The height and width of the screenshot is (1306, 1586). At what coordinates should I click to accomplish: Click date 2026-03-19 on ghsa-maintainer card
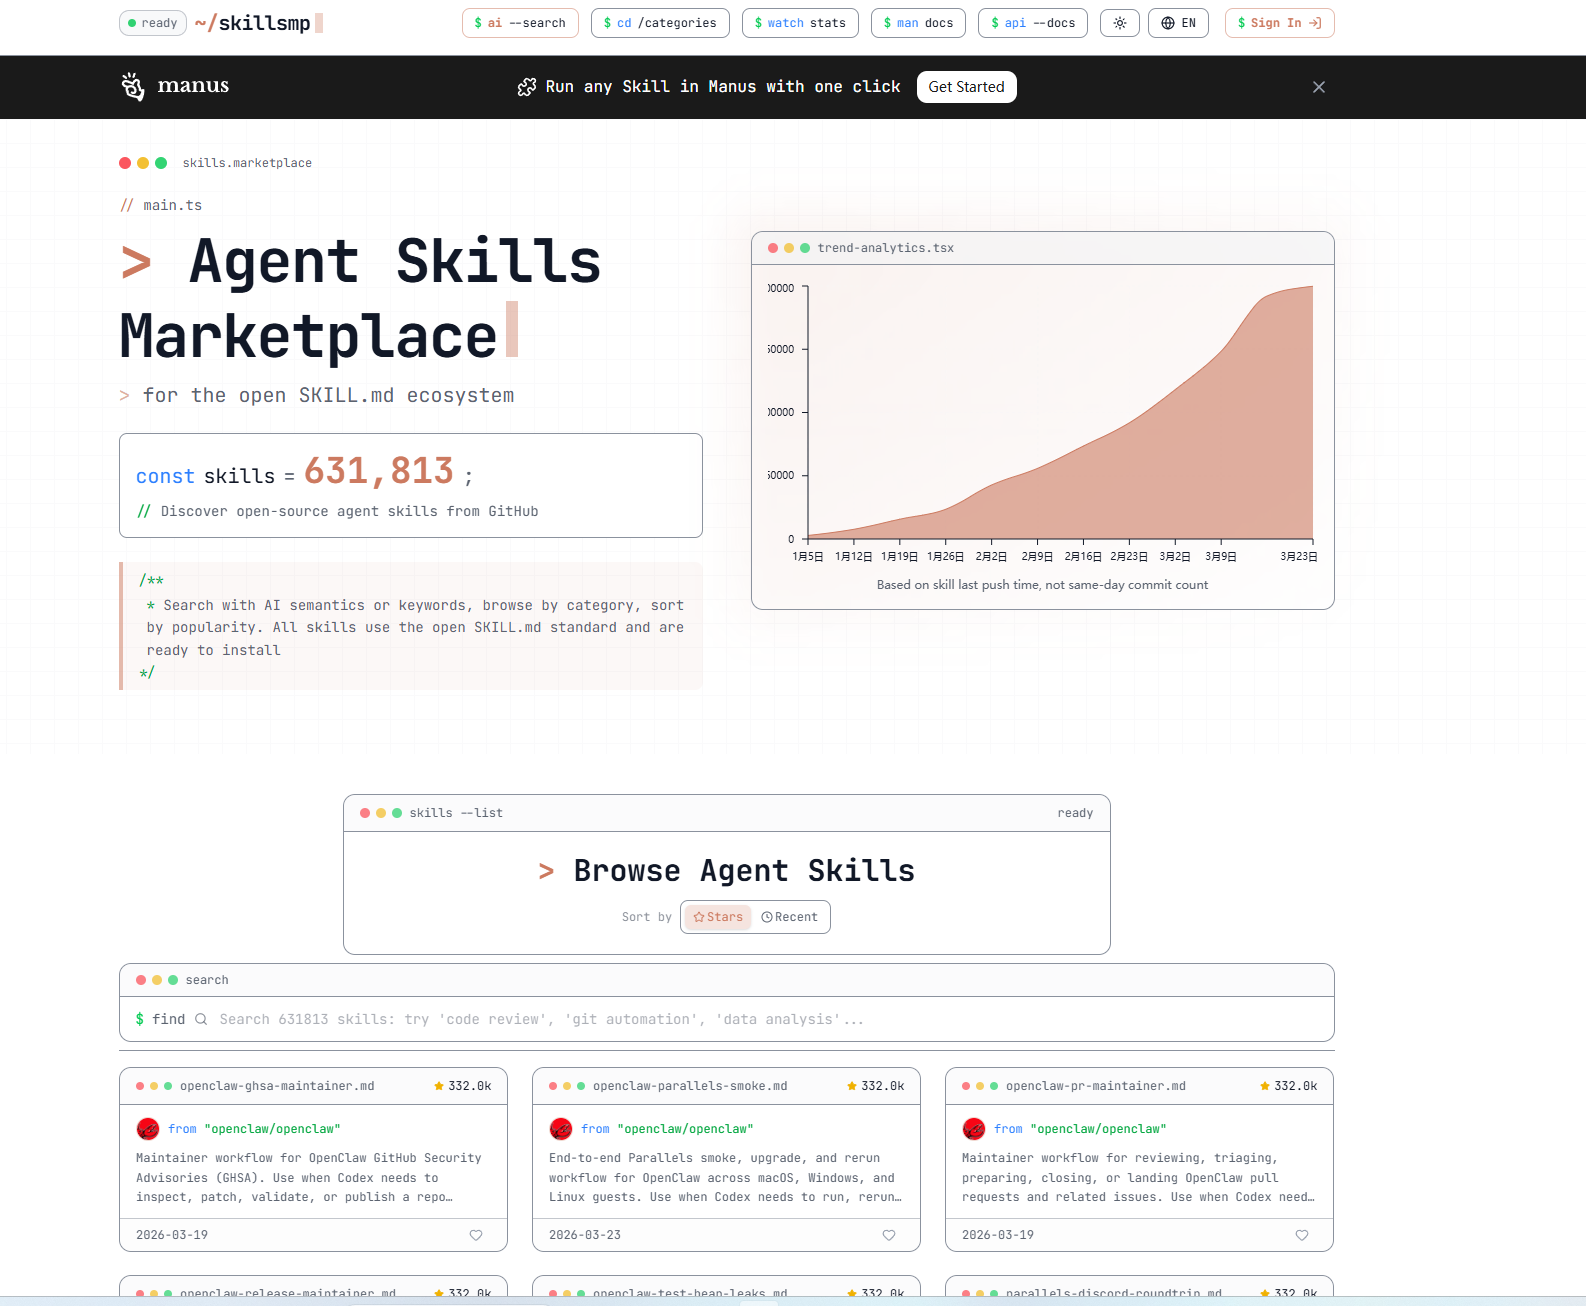coord(172,1235)
